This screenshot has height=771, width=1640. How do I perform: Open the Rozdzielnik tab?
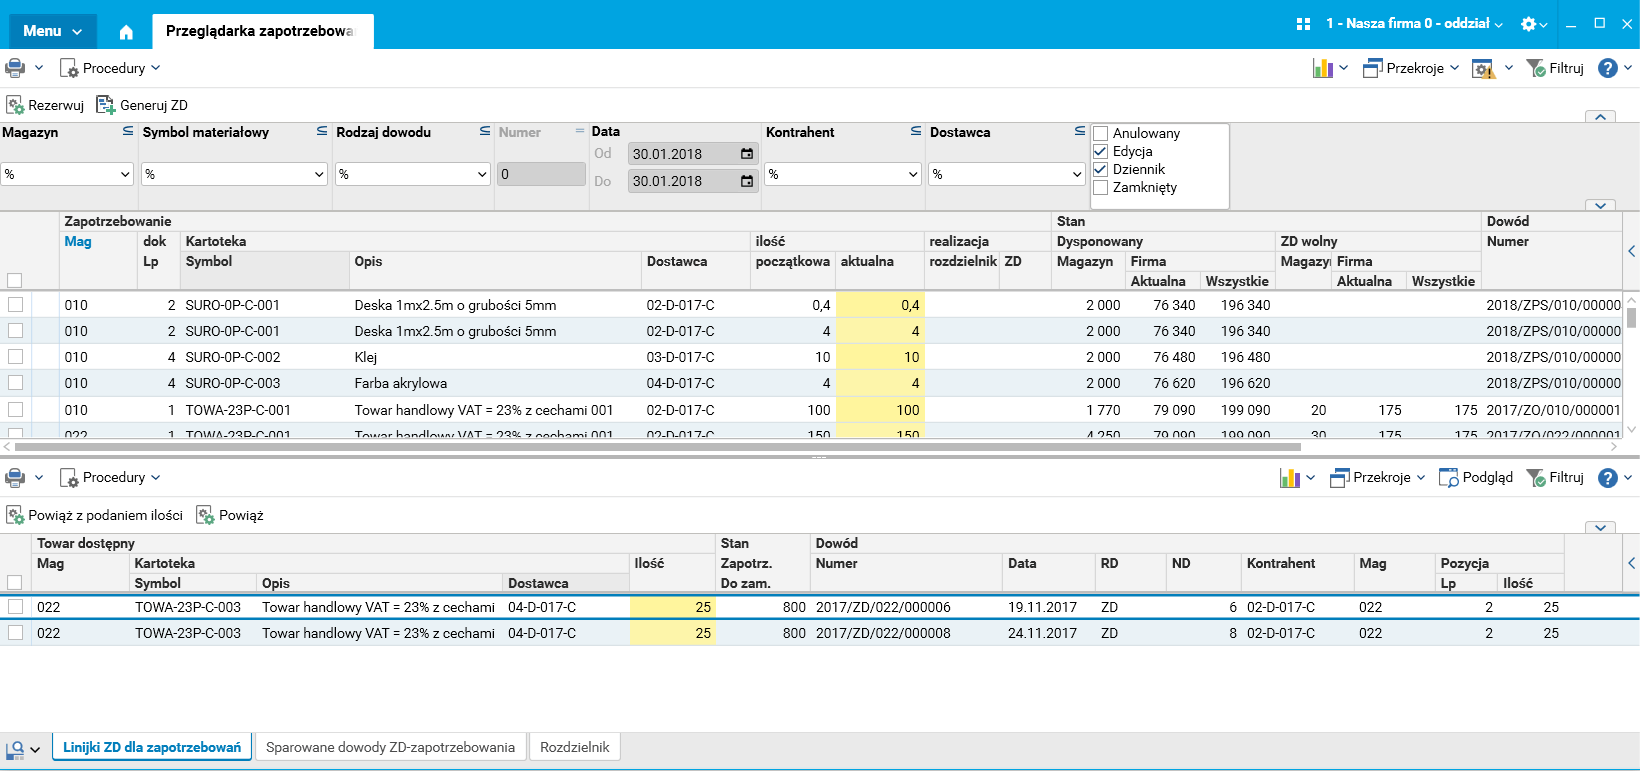coord(574,747)
